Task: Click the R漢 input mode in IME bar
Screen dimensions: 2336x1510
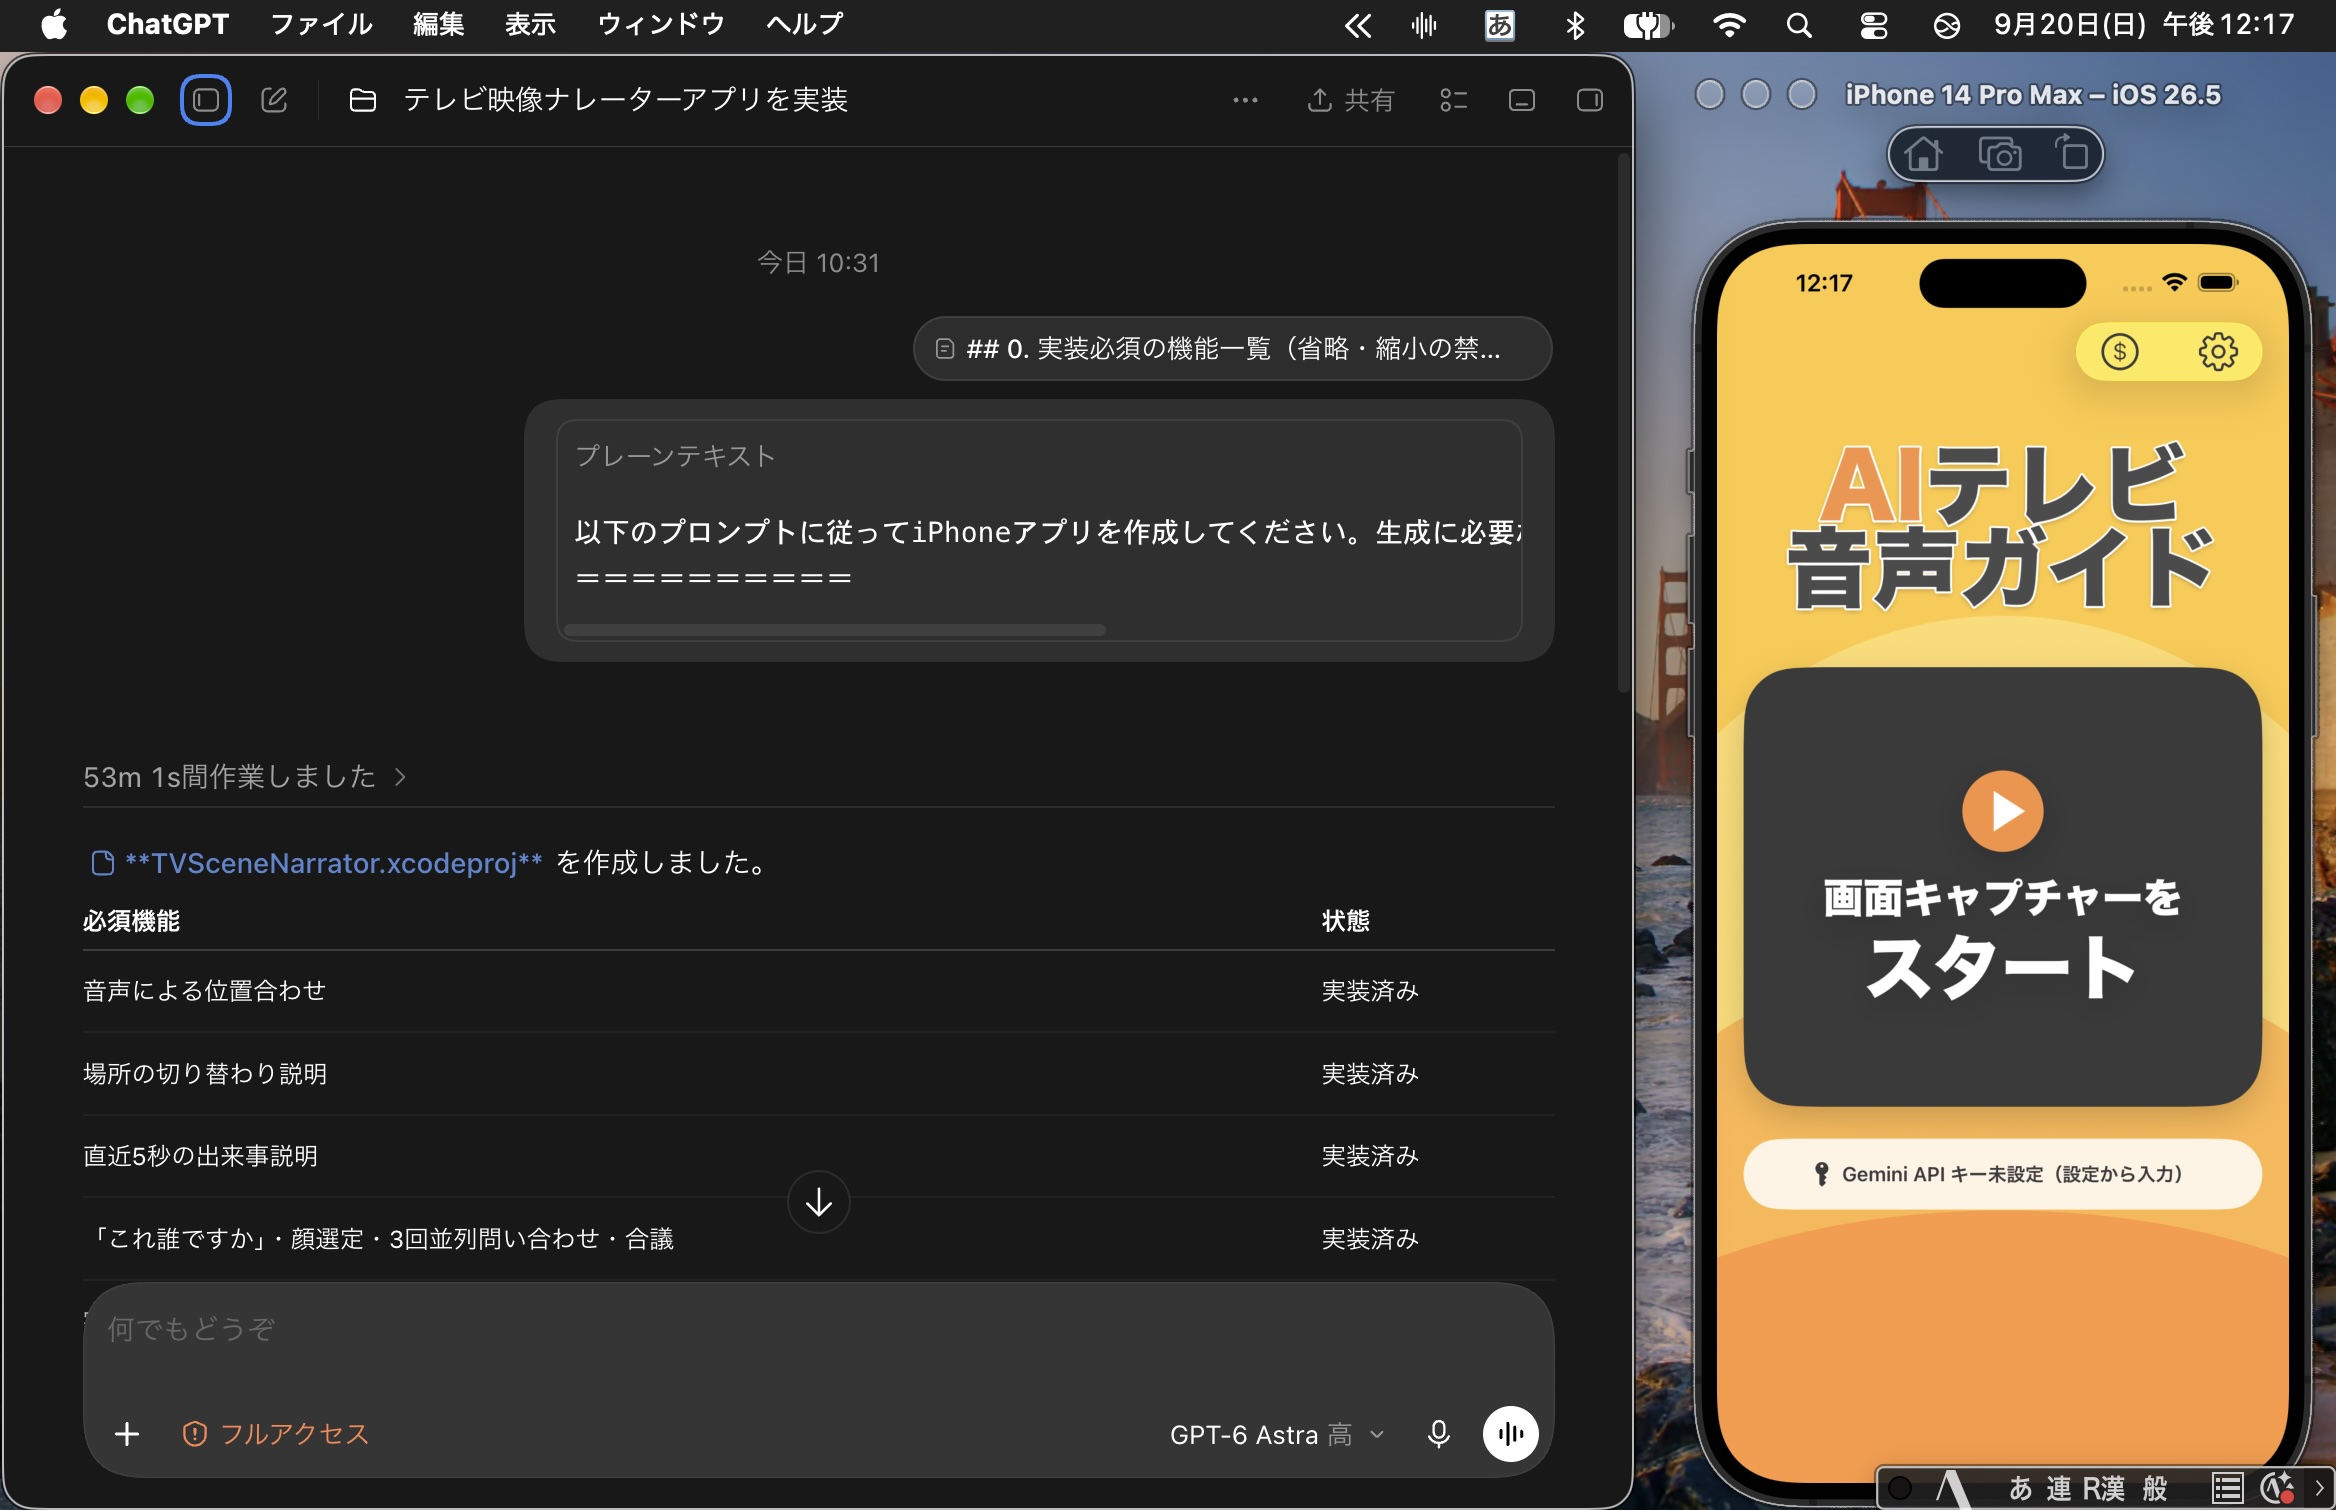Action: click(x=2103, y=1489)
